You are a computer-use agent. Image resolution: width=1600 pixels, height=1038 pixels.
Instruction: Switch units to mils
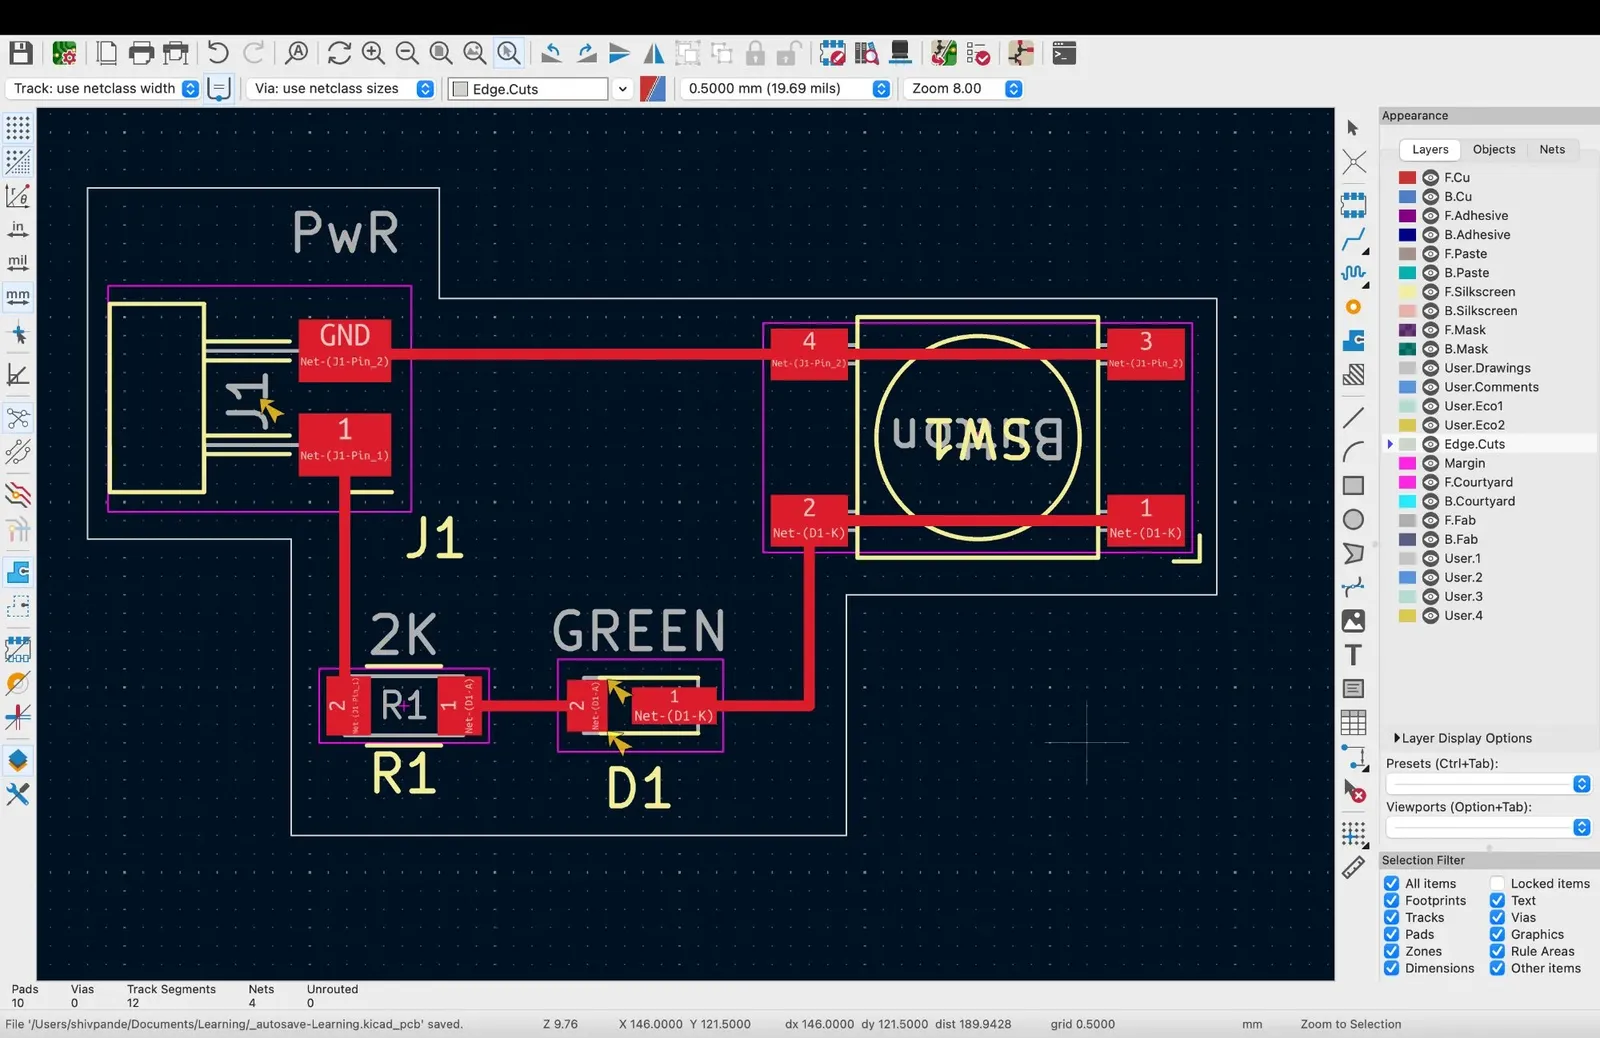(18, 263)
